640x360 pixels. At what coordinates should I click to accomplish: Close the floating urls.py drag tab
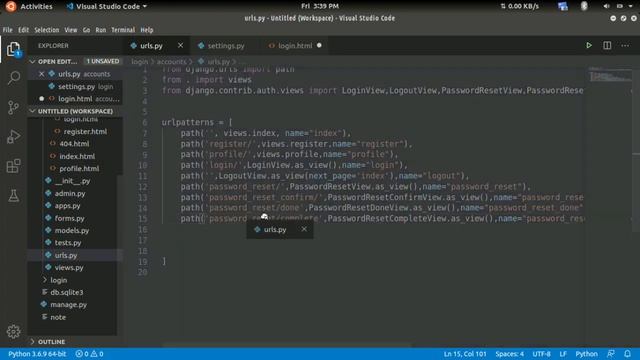[x=304, y=229]
